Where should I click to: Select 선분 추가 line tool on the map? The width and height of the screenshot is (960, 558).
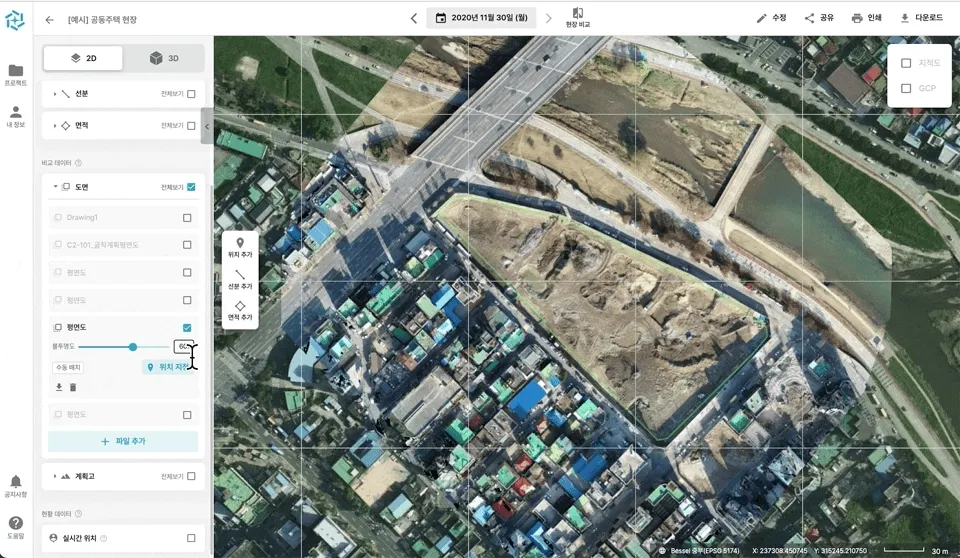coord(240,279)
